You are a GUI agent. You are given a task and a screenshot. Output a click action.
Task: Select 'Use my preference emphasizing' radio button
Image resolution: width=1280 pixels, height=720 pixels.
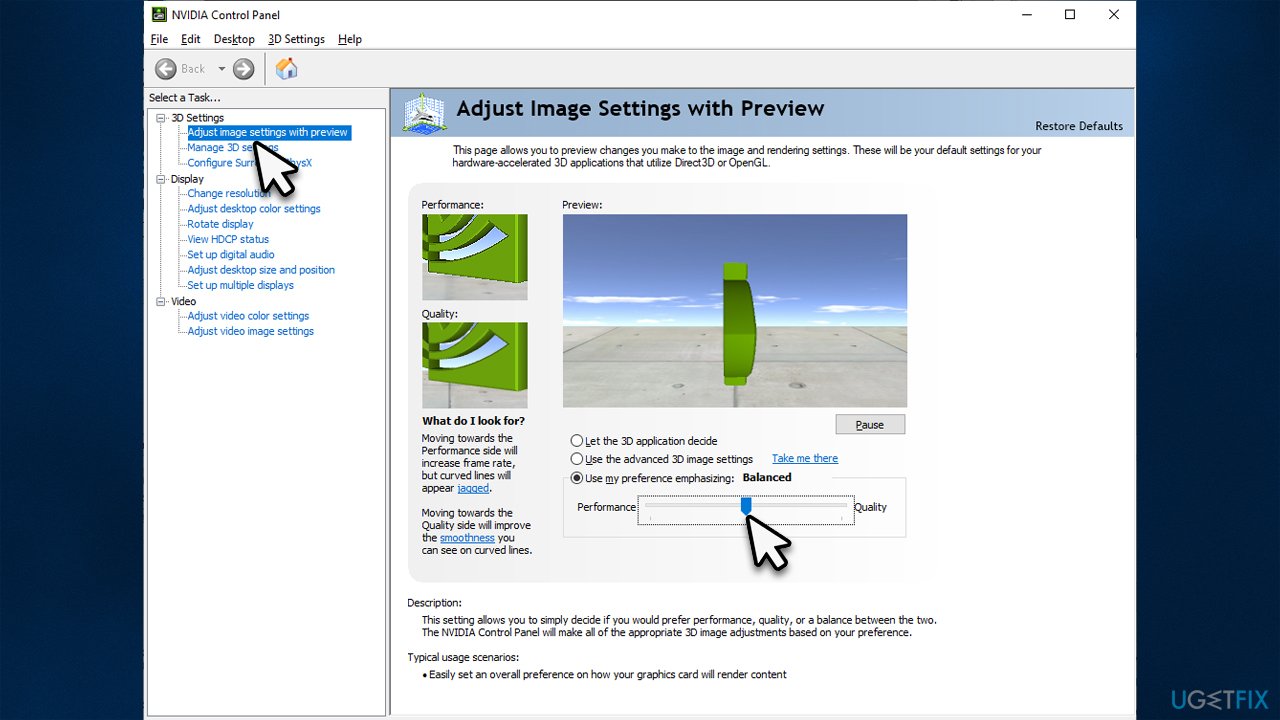[577, 478]
